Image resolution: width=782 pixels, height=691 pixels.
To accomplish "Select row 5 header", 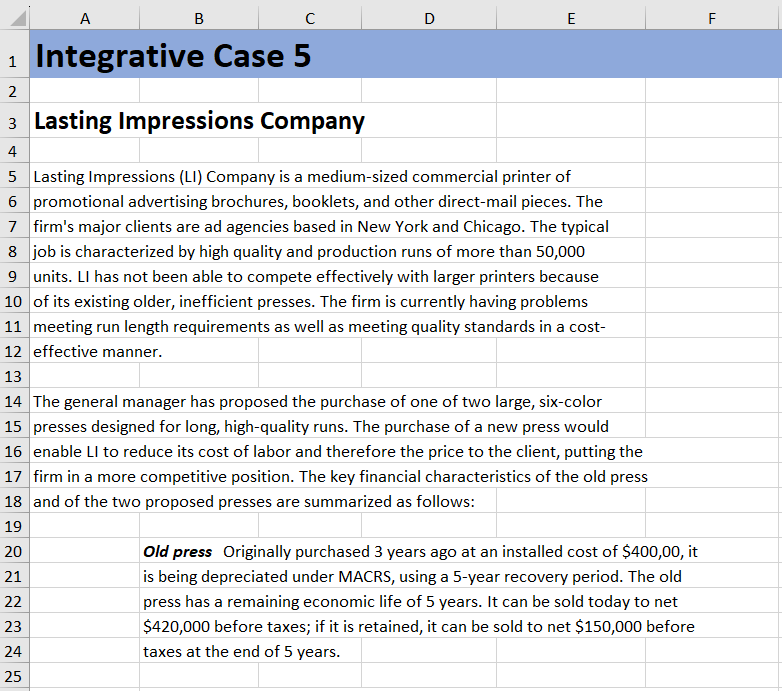I will click(x=14, y=175).
